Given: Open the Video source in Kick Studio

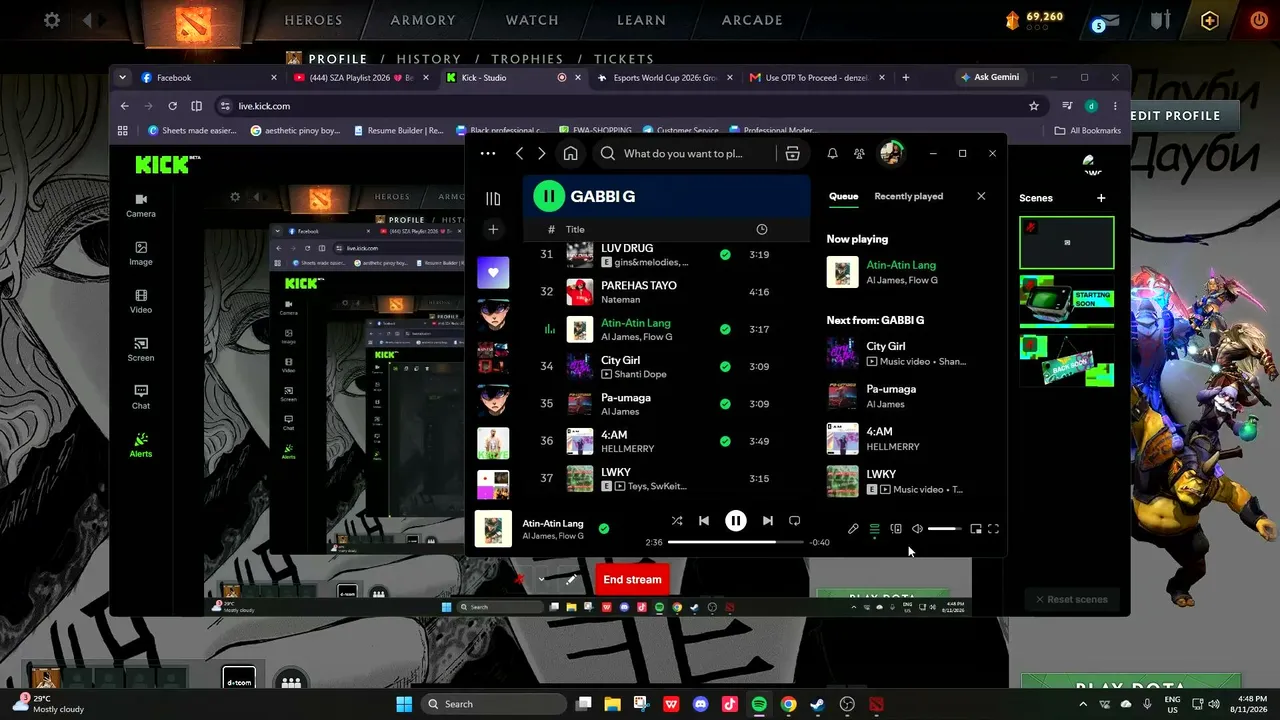Looking at the screenshot, I should 141,302.
